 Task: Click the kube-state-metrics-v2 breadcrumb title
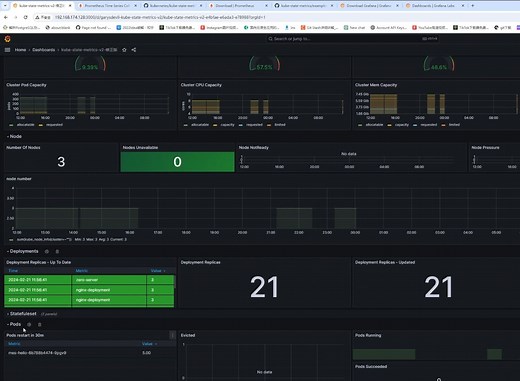(x=89, y=50)
